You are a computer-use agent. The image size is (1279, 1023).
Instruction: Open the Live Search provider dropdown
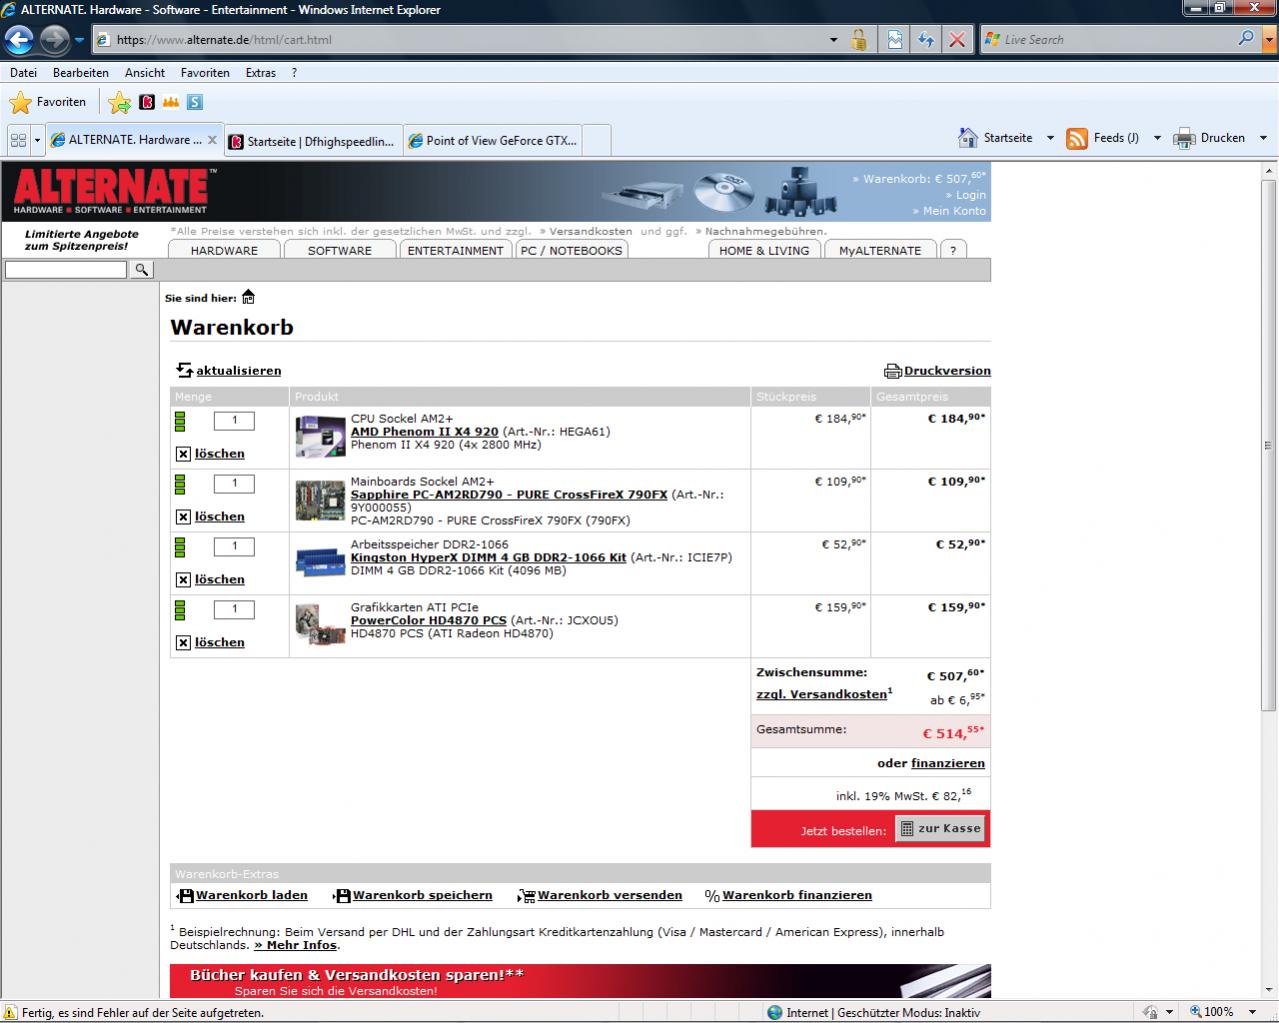click(1269, 40)
